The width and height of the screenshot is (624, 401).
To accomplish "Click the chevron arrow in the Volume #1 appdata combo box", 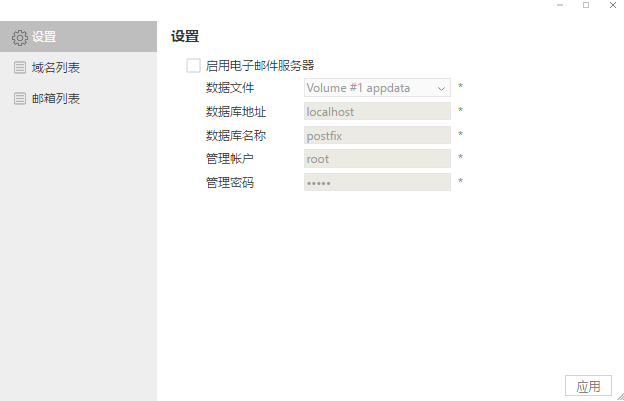I will point(441,88).
